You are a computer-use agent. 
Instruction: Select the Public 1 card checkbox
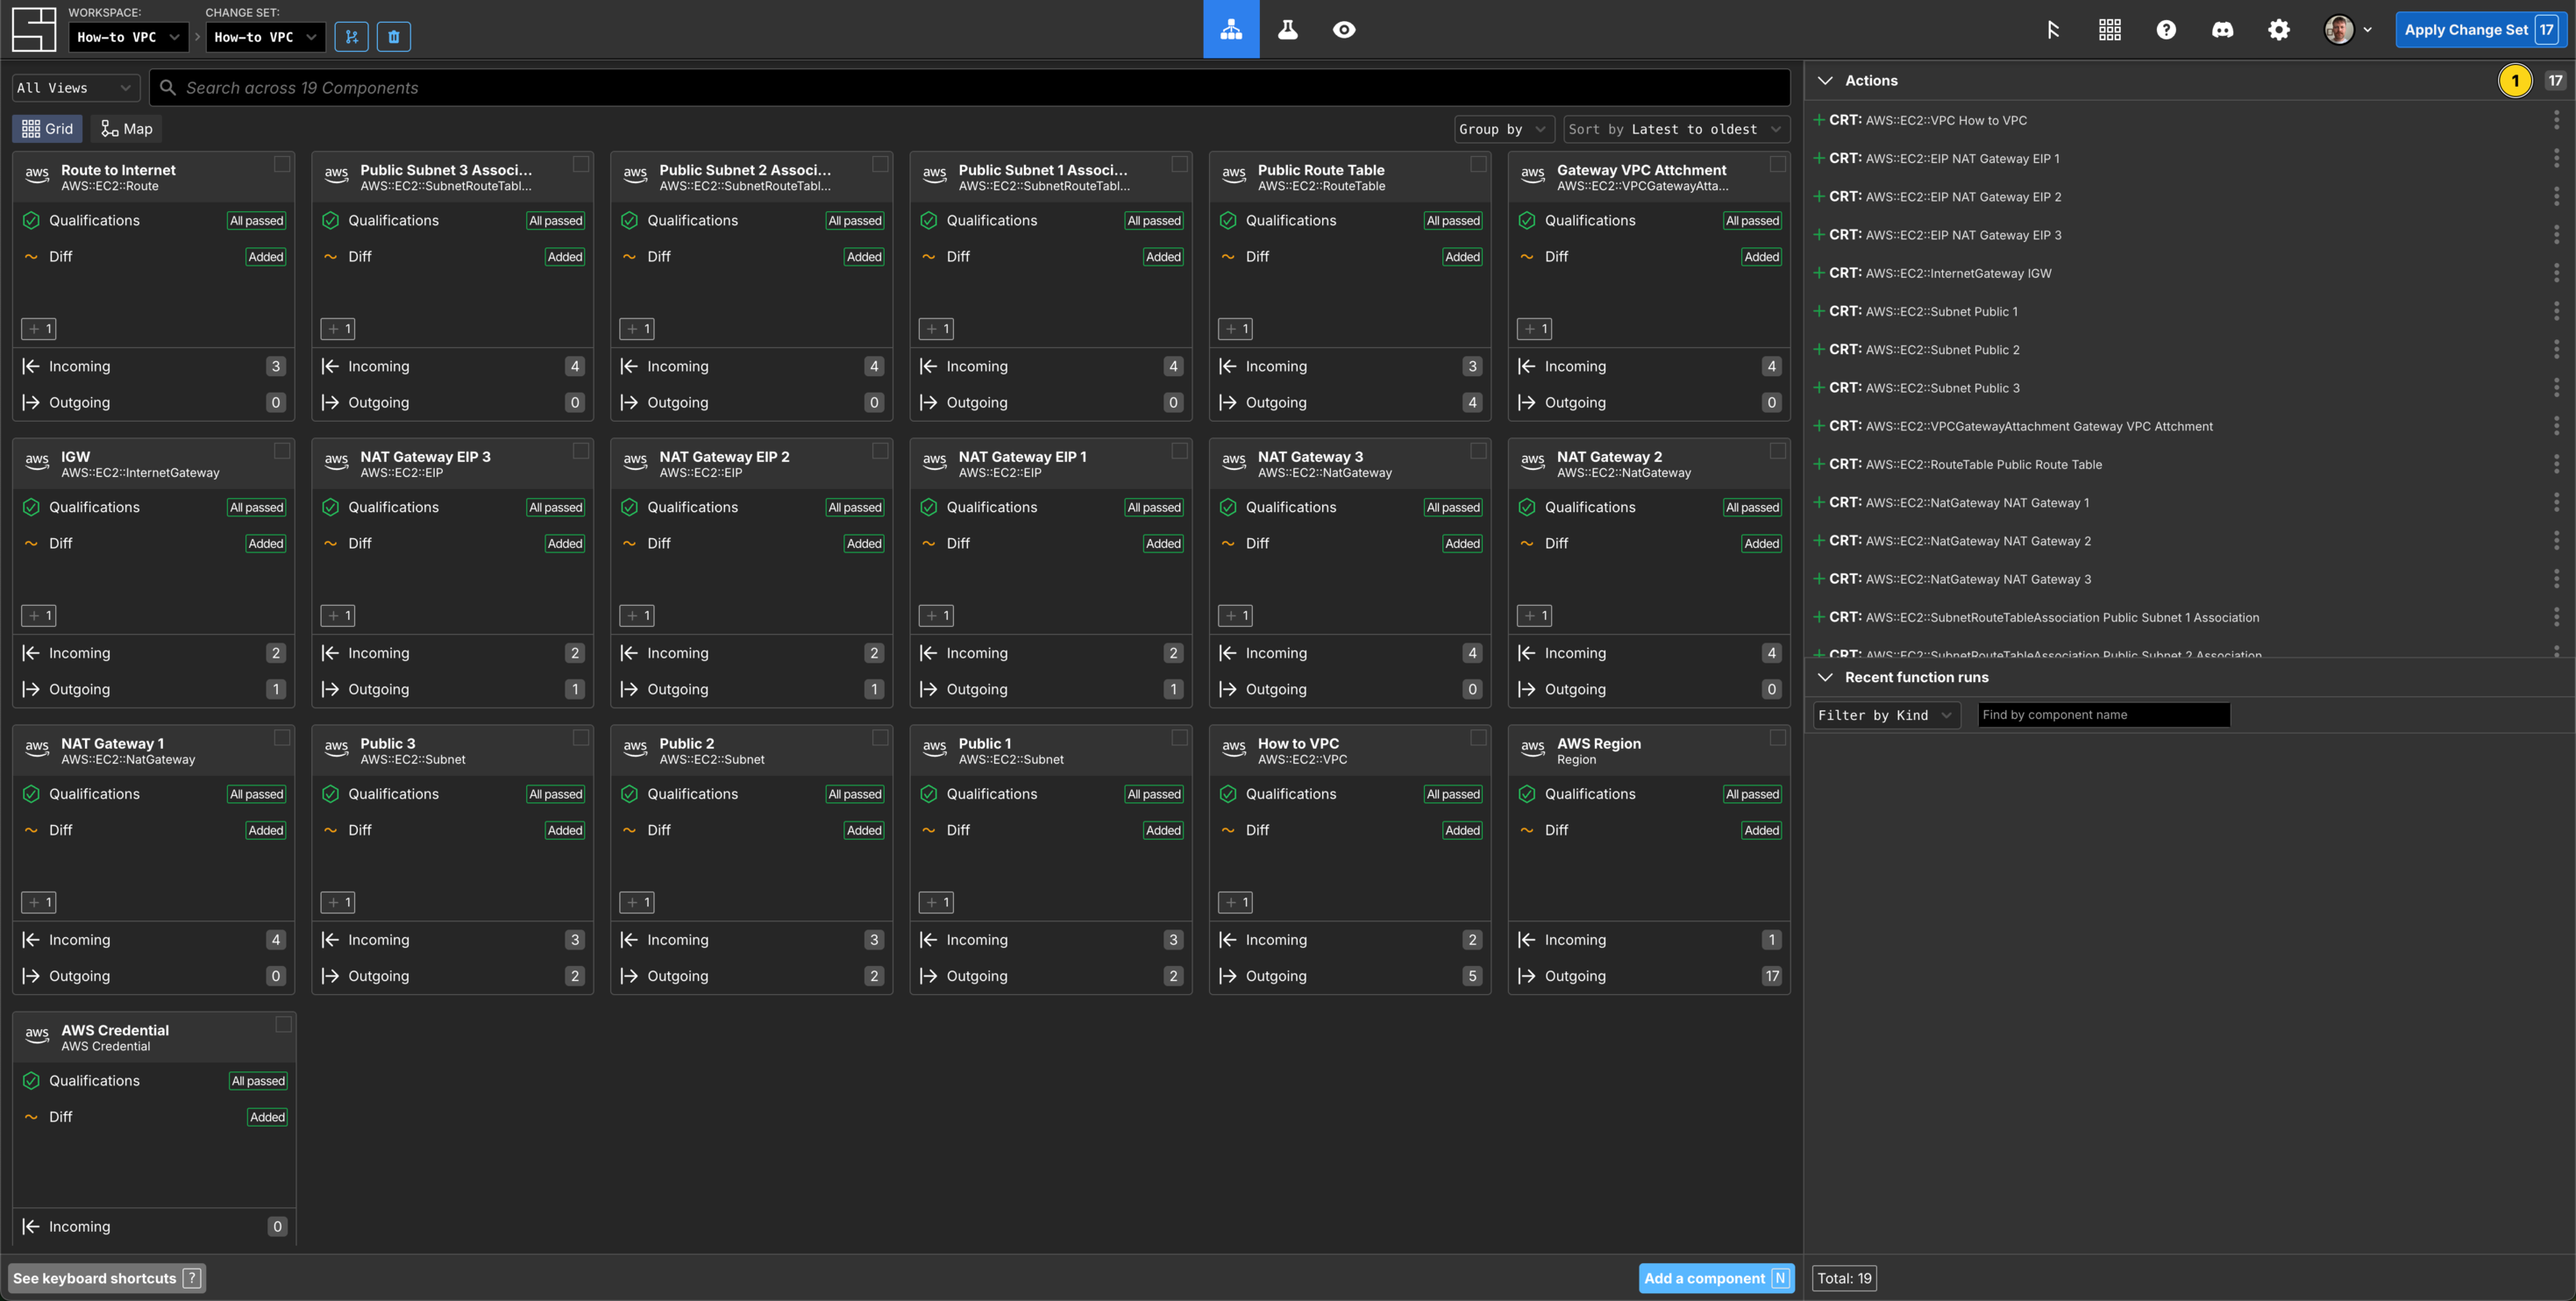coord(1179,738)
